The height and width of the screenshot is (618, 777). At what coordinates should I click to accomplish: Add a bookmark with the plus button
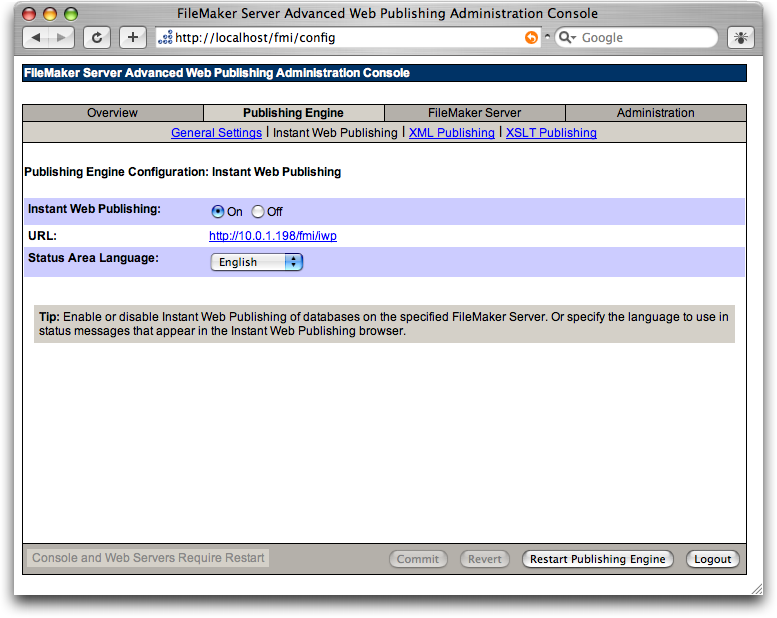[x=132, y=38]
